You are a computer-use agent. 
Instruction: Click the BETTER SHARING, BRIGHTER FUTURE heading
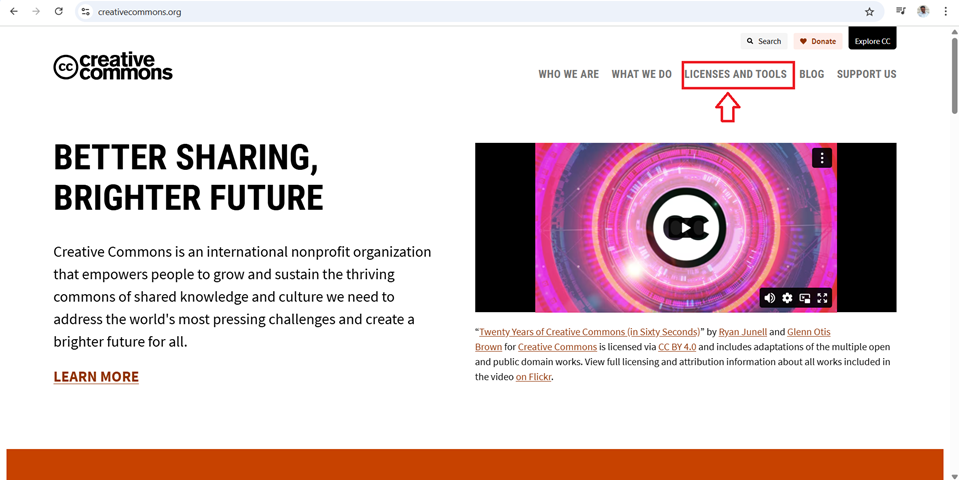tap(188, 177)
